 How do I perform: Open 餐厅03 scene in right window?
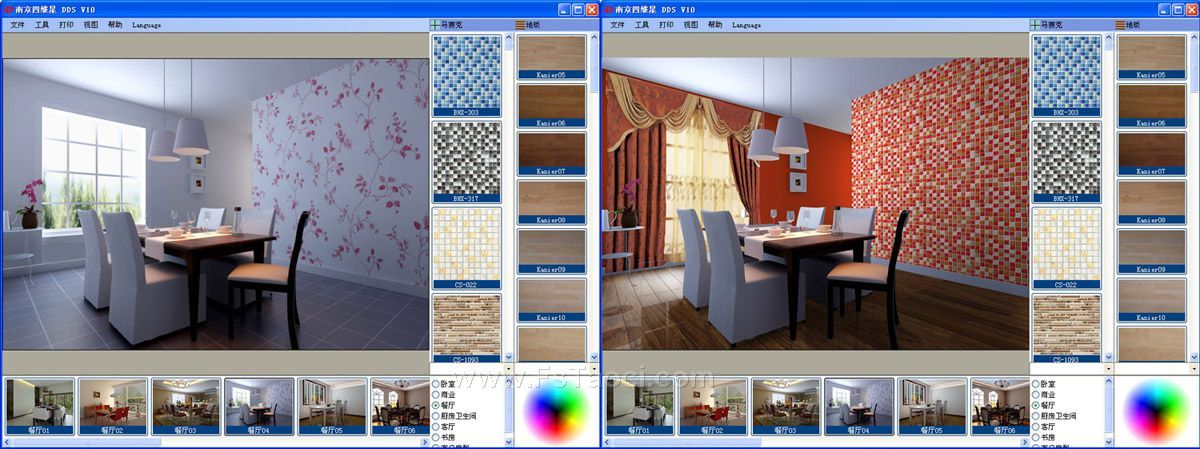pyautogui.click(x=786, y=406)
